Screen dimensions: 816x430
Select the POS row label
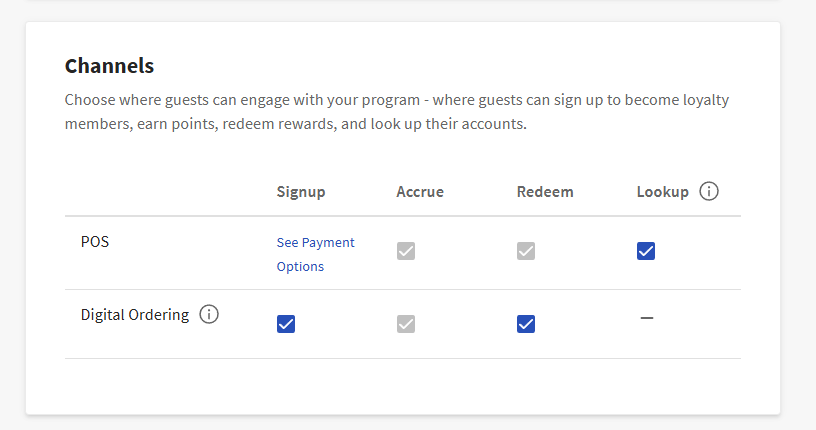click(95, 242)
